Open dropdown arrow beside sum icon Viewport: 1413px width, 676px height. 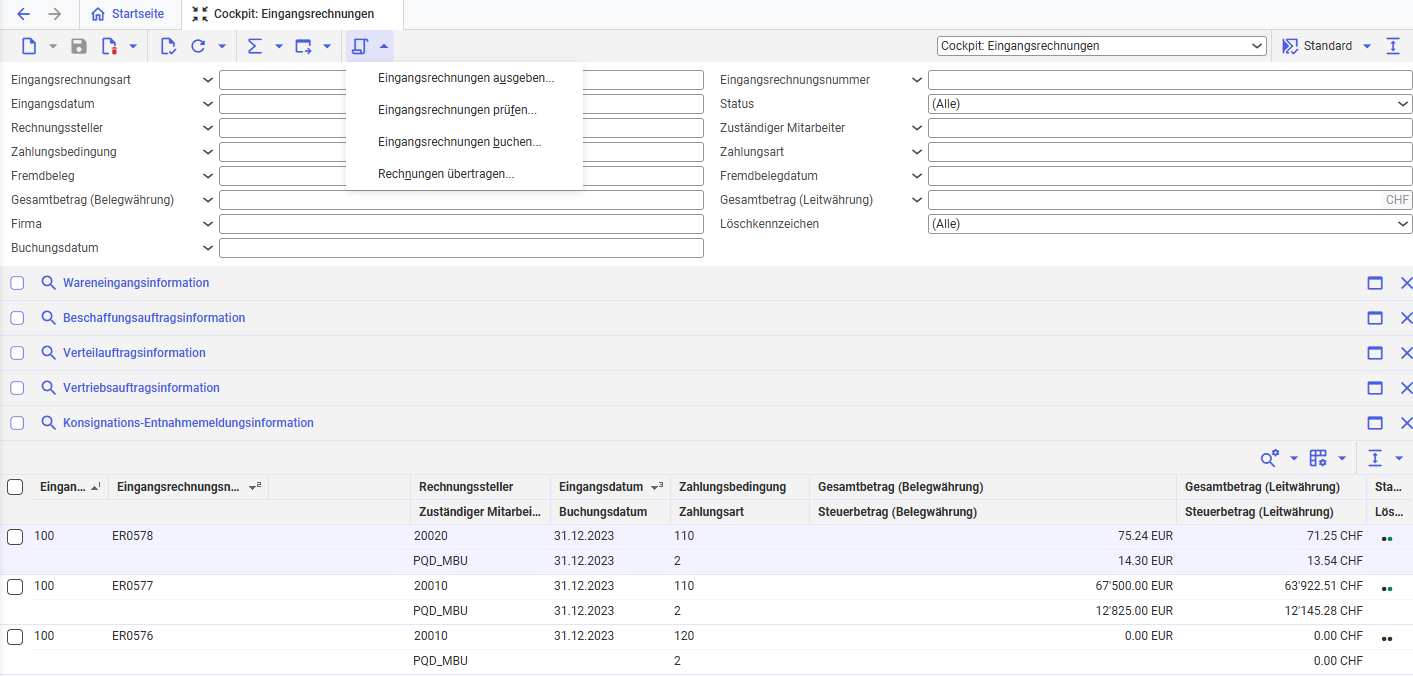279,46
